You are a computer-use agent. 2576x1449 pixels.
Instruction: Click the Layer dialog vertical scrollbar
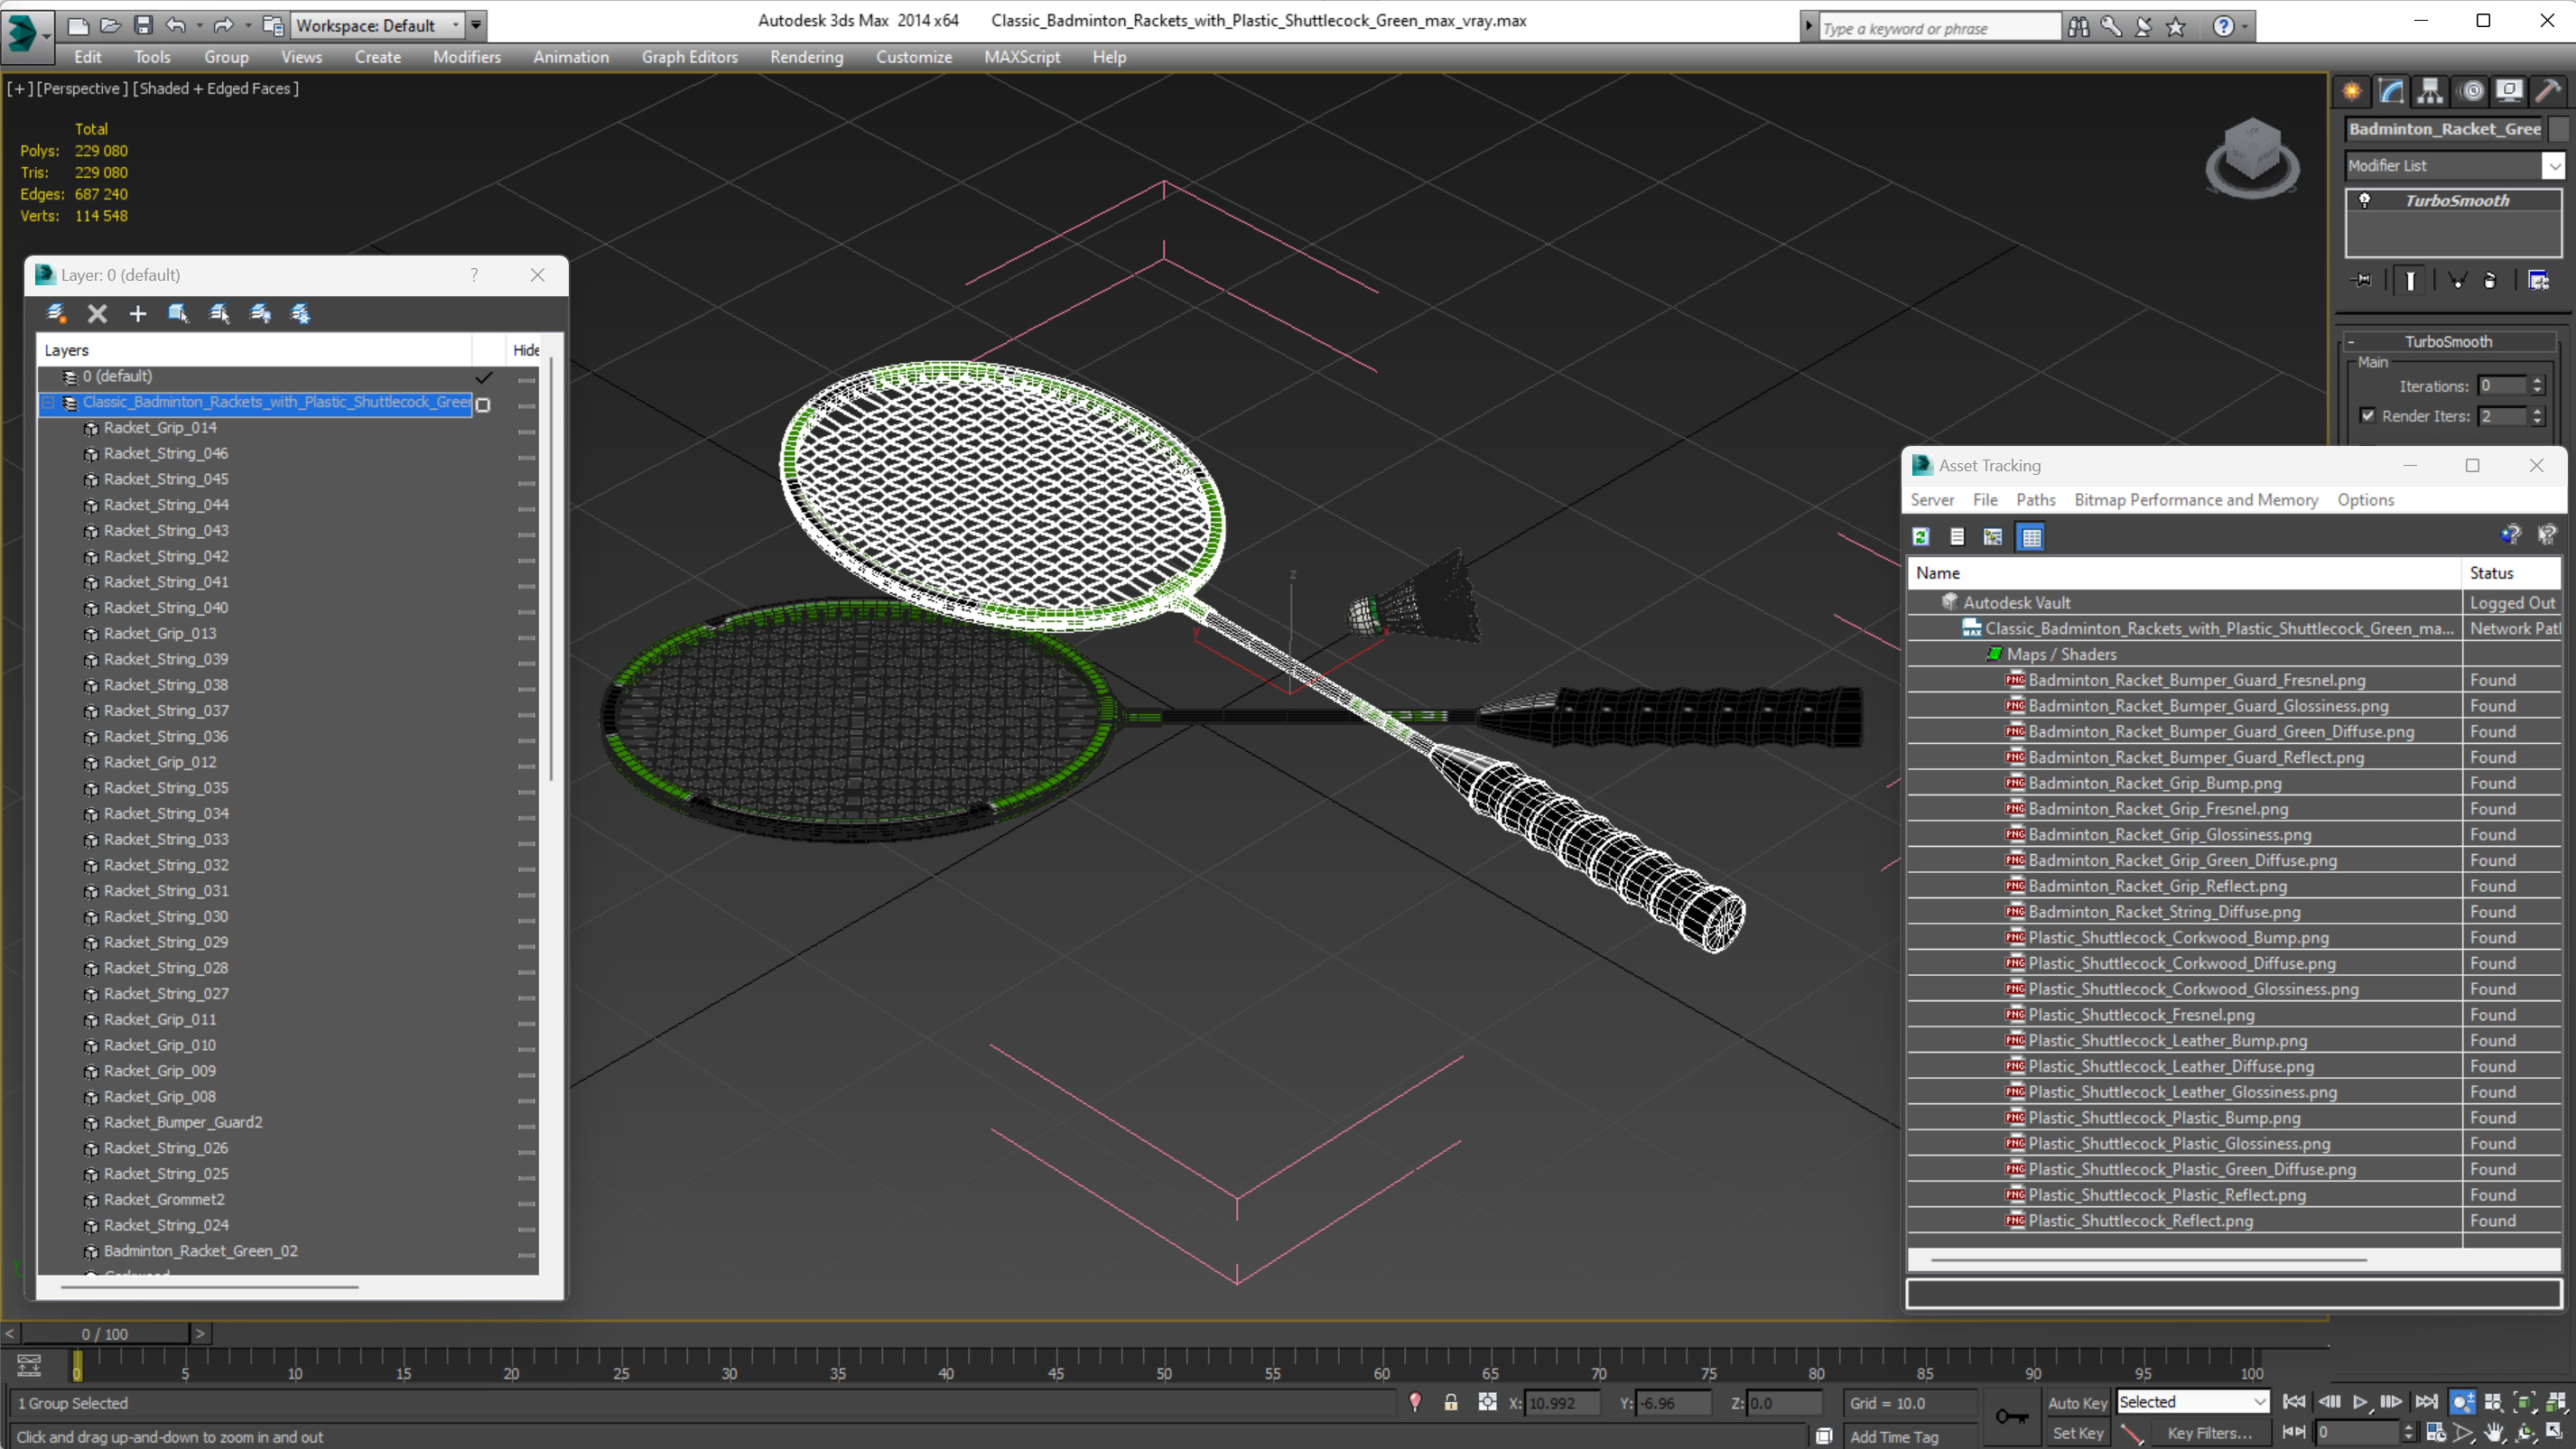coord(550,570)
